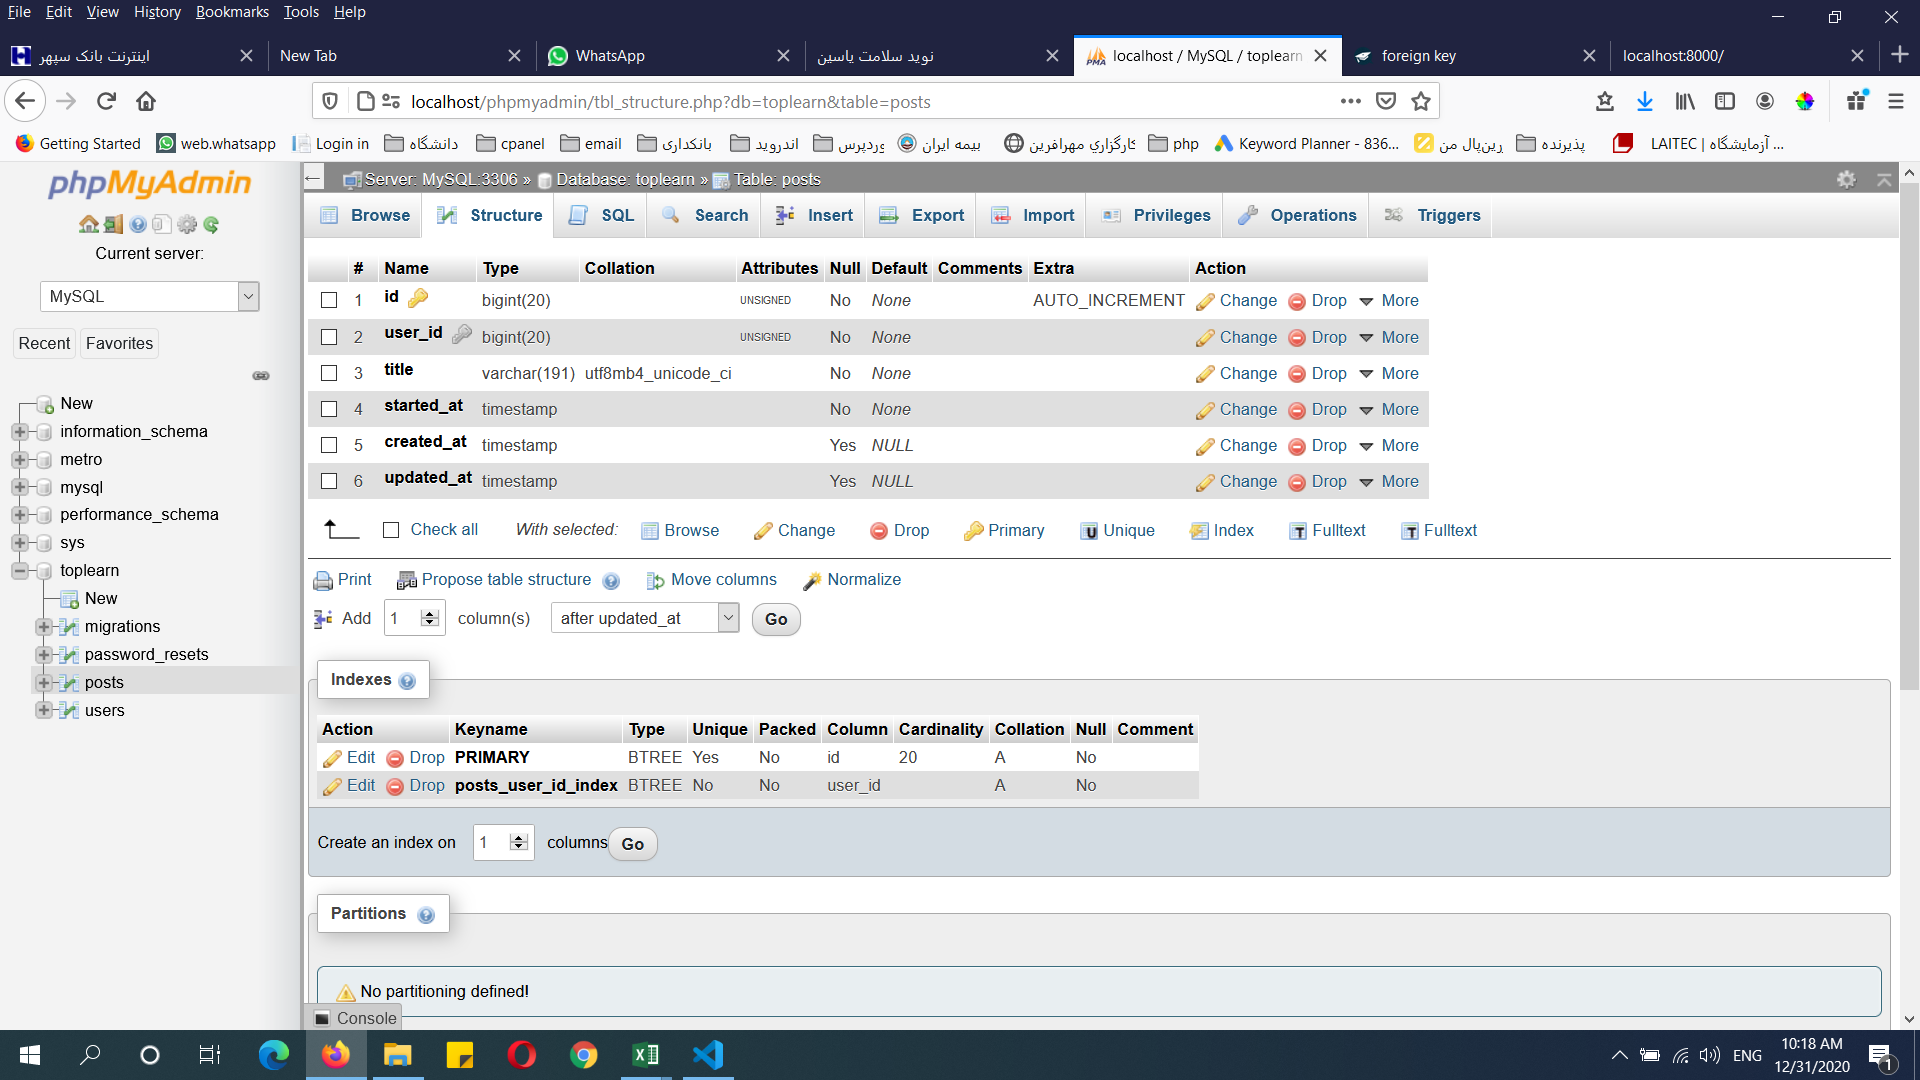Tick the checkbox for the started_at column

tap(329, 409)
